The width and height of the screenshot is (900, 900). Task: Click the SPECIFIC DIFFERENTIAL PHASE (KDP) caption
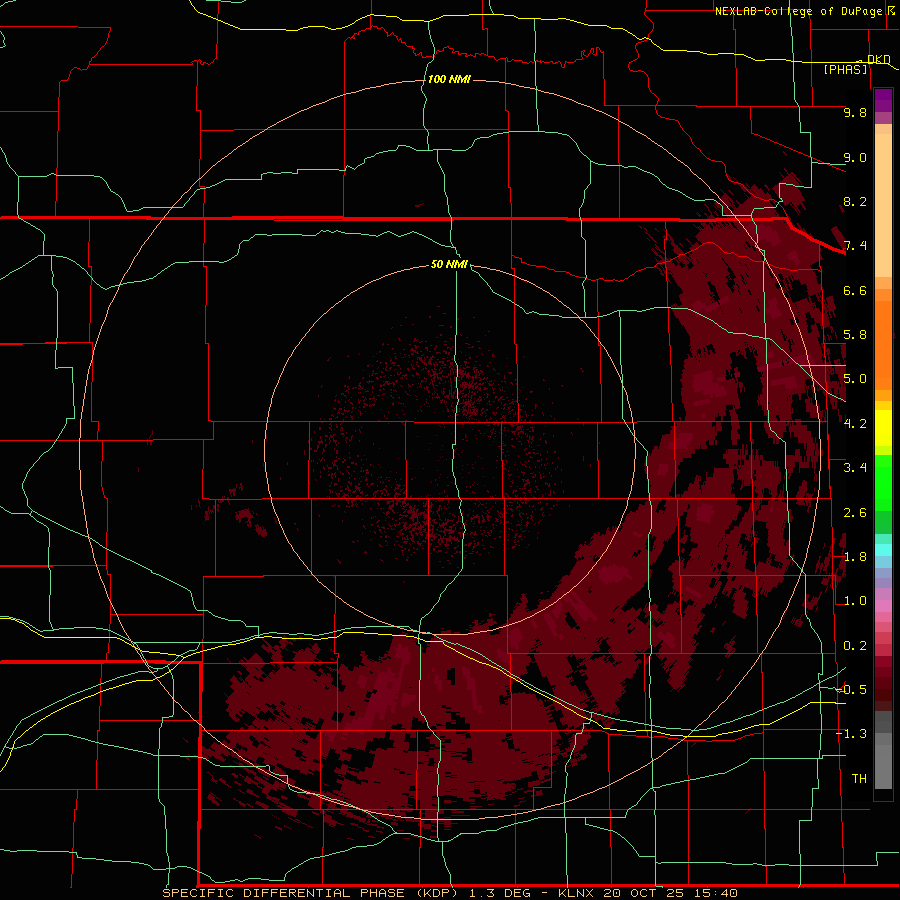(x=312, y=893)
